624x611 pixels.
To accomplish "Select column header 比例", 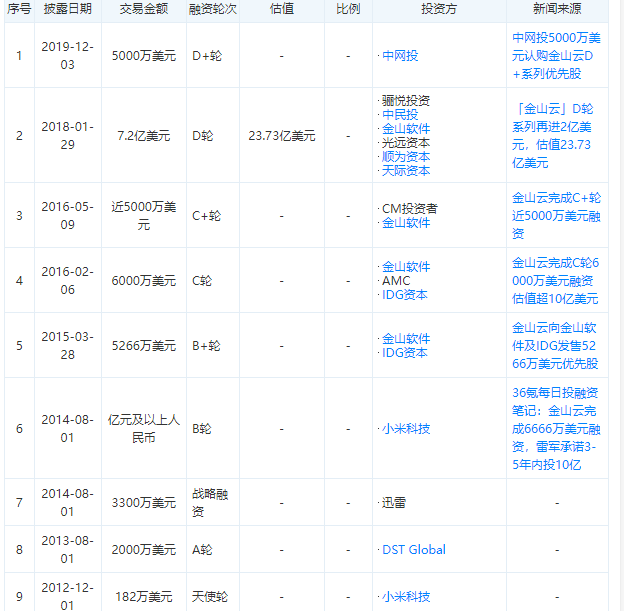I will click(348, 9).
